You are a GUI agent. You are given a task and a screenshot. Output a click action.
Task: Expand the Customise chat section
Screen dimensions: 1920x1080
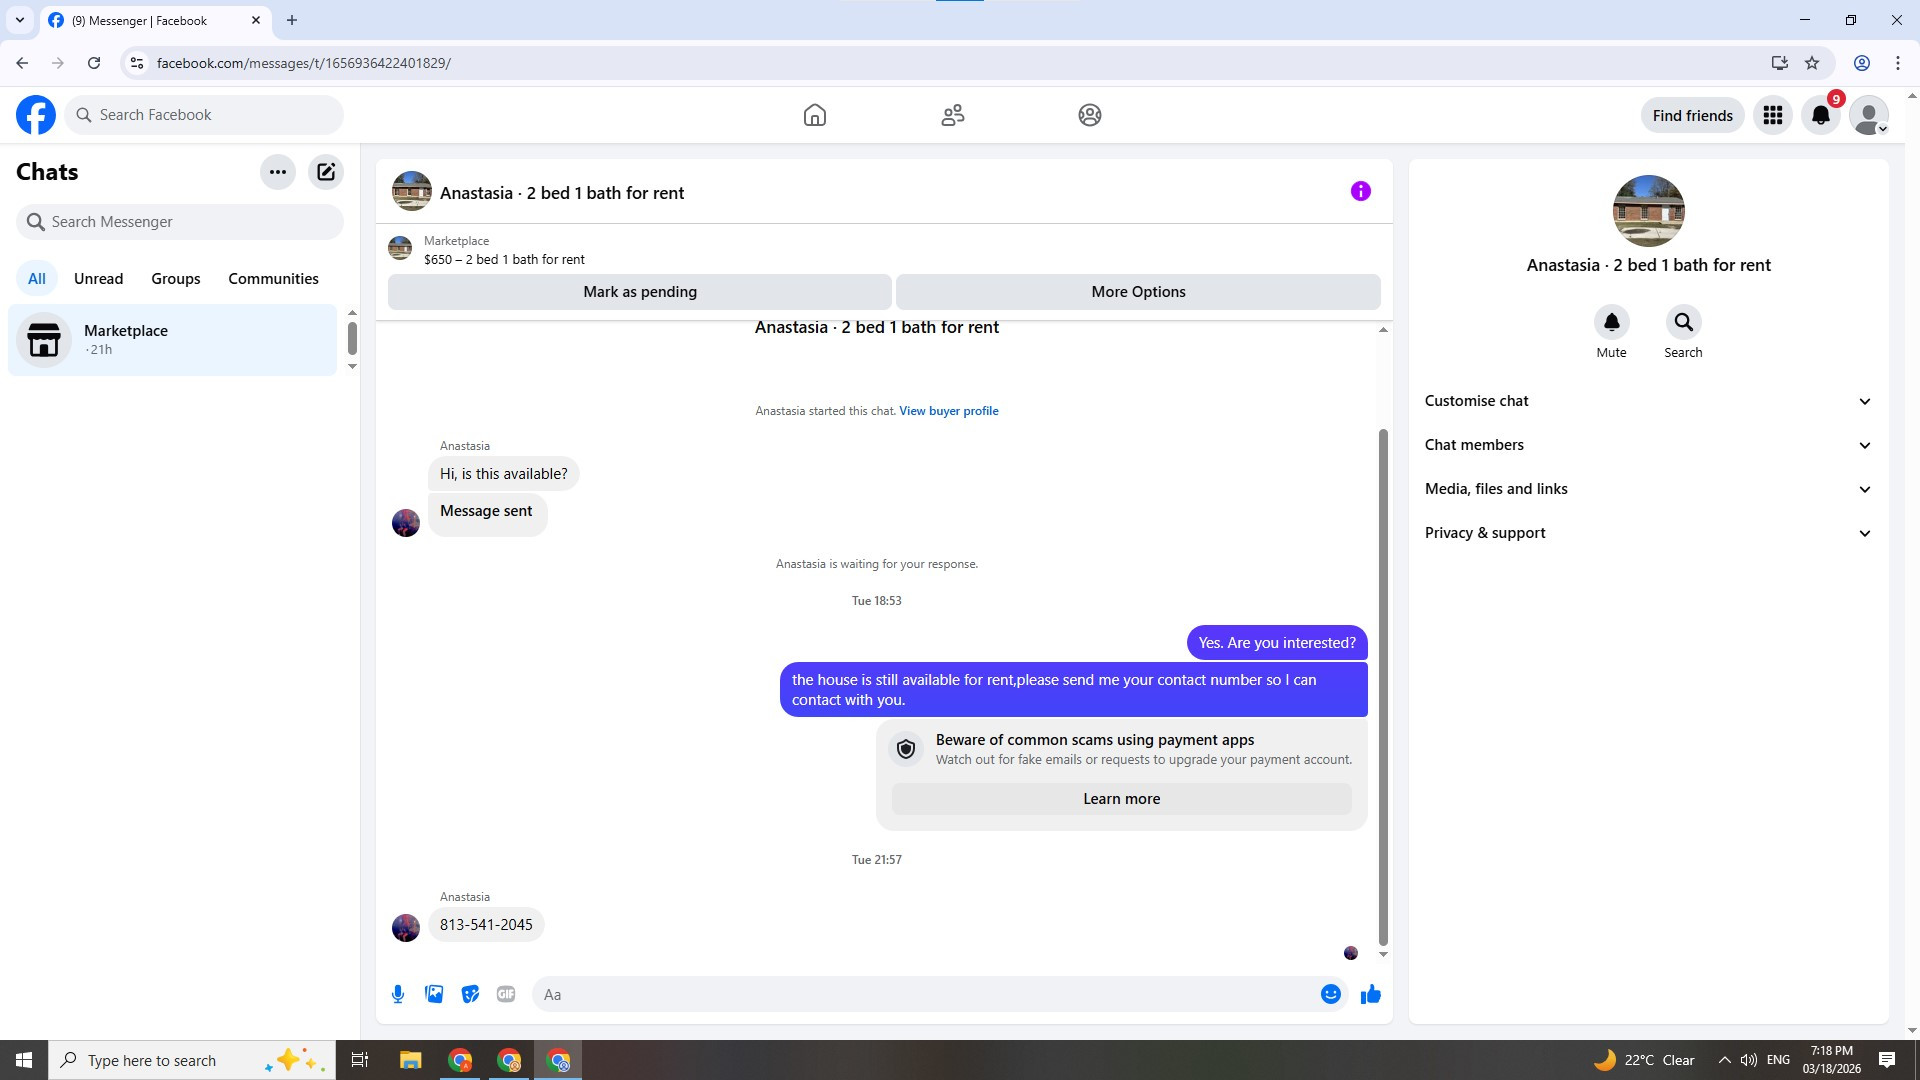coord(1647,401)
